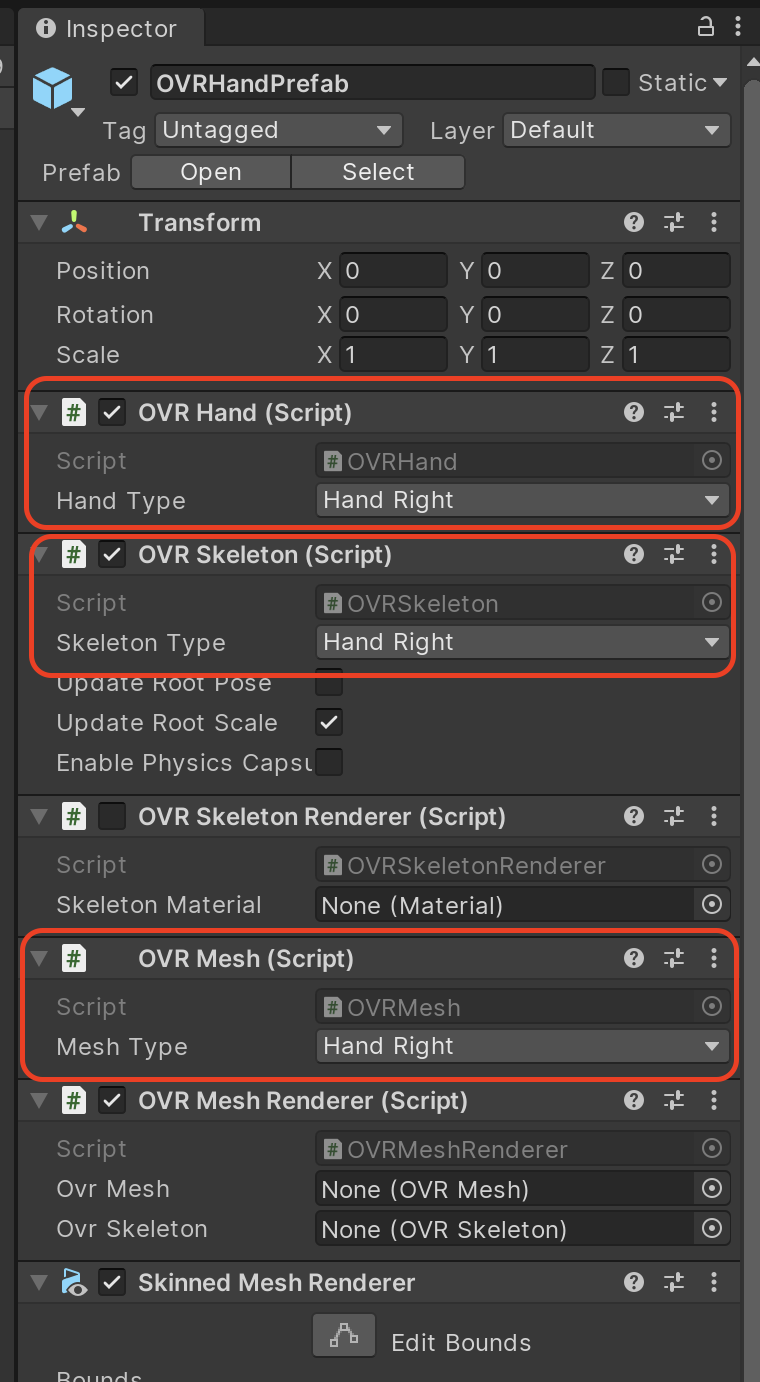Click the Inspector lock icon

[706, 28]
